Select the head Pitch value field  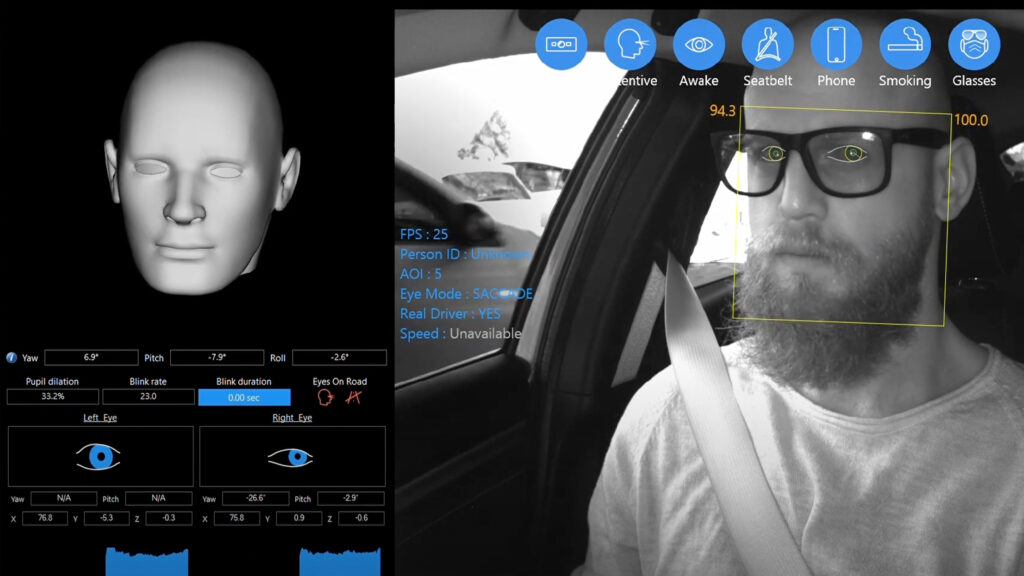tap(216, 357)
